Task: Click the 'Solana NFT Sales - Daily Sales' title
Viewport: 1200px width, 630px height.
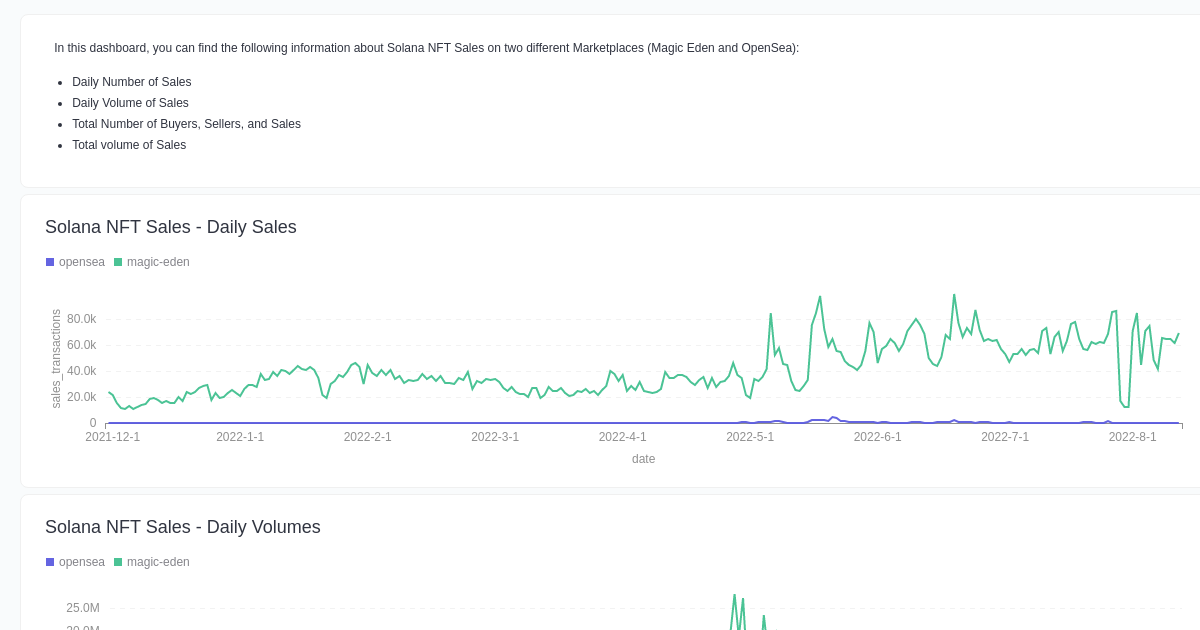Action: (171, 227)
